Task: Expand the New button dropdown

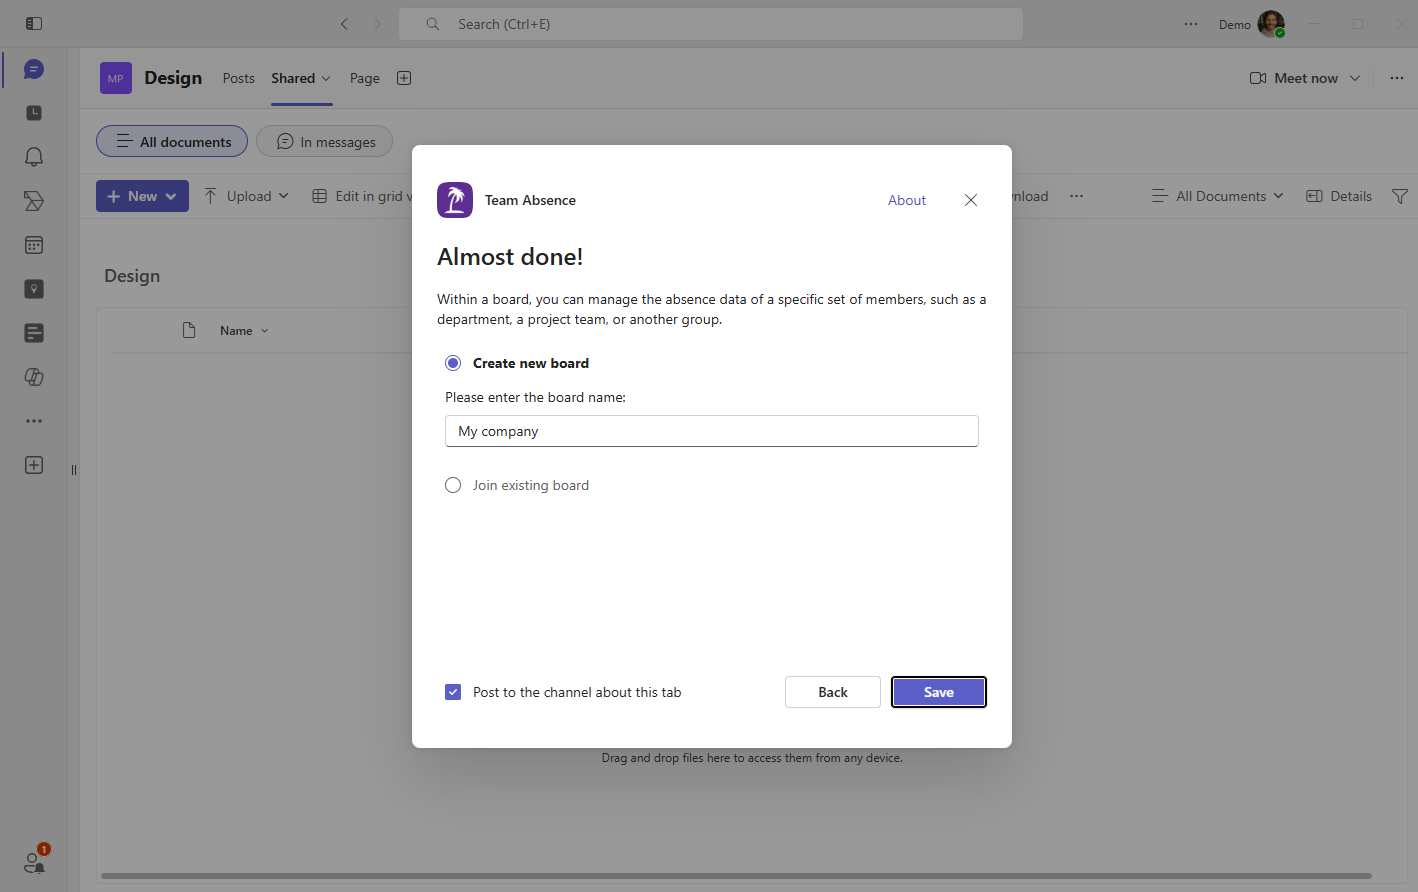Action: [171, 196]
